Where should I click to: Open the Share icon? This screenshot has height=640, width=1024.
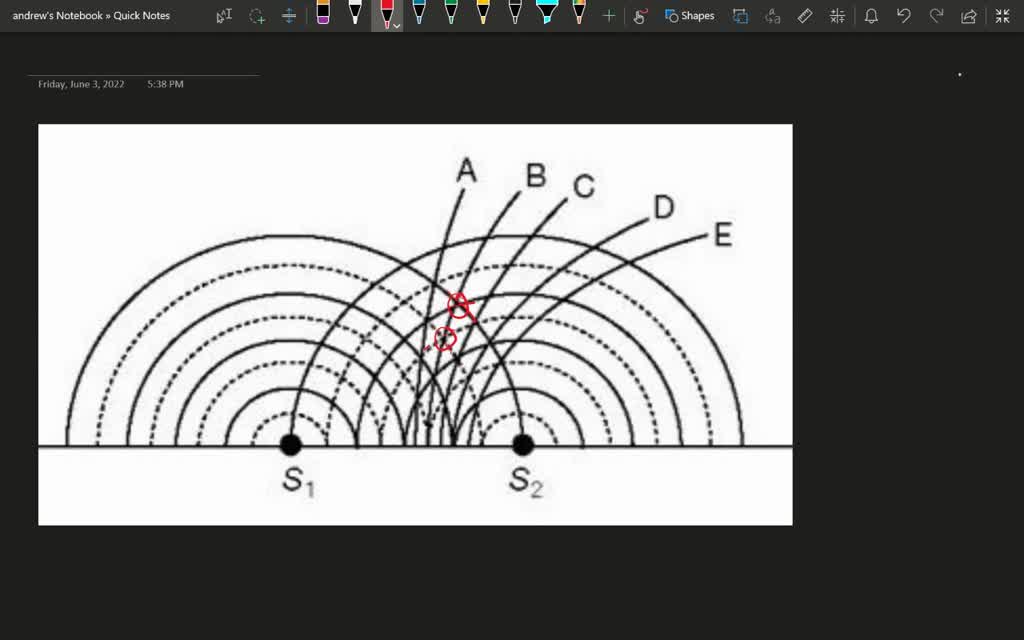pyautogui.click(x=968, y=16)
